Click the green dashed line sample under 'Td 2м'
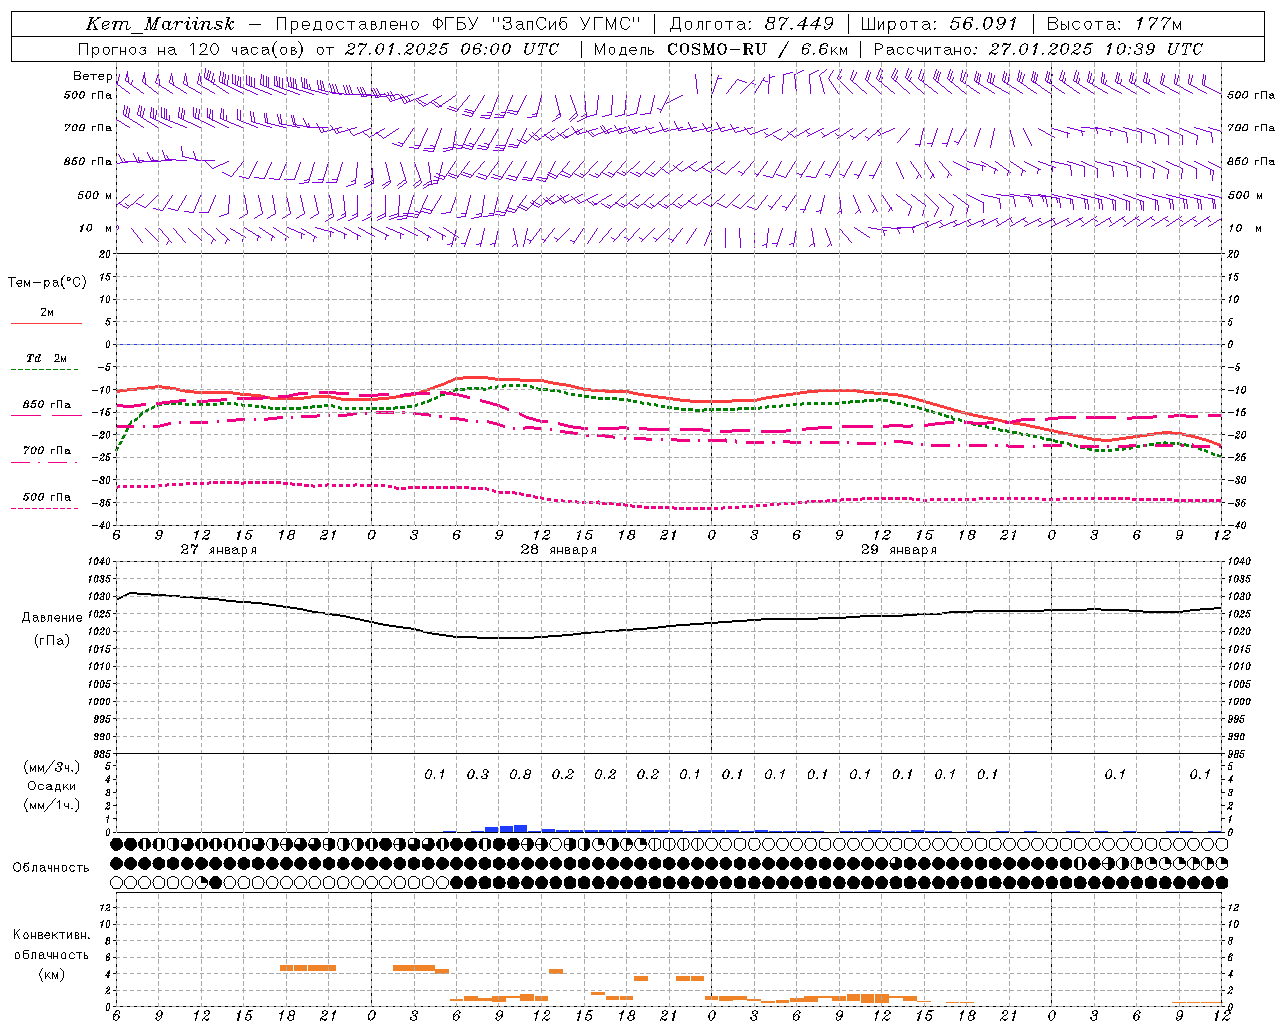1280x1024 pixels. click(46, 370)
